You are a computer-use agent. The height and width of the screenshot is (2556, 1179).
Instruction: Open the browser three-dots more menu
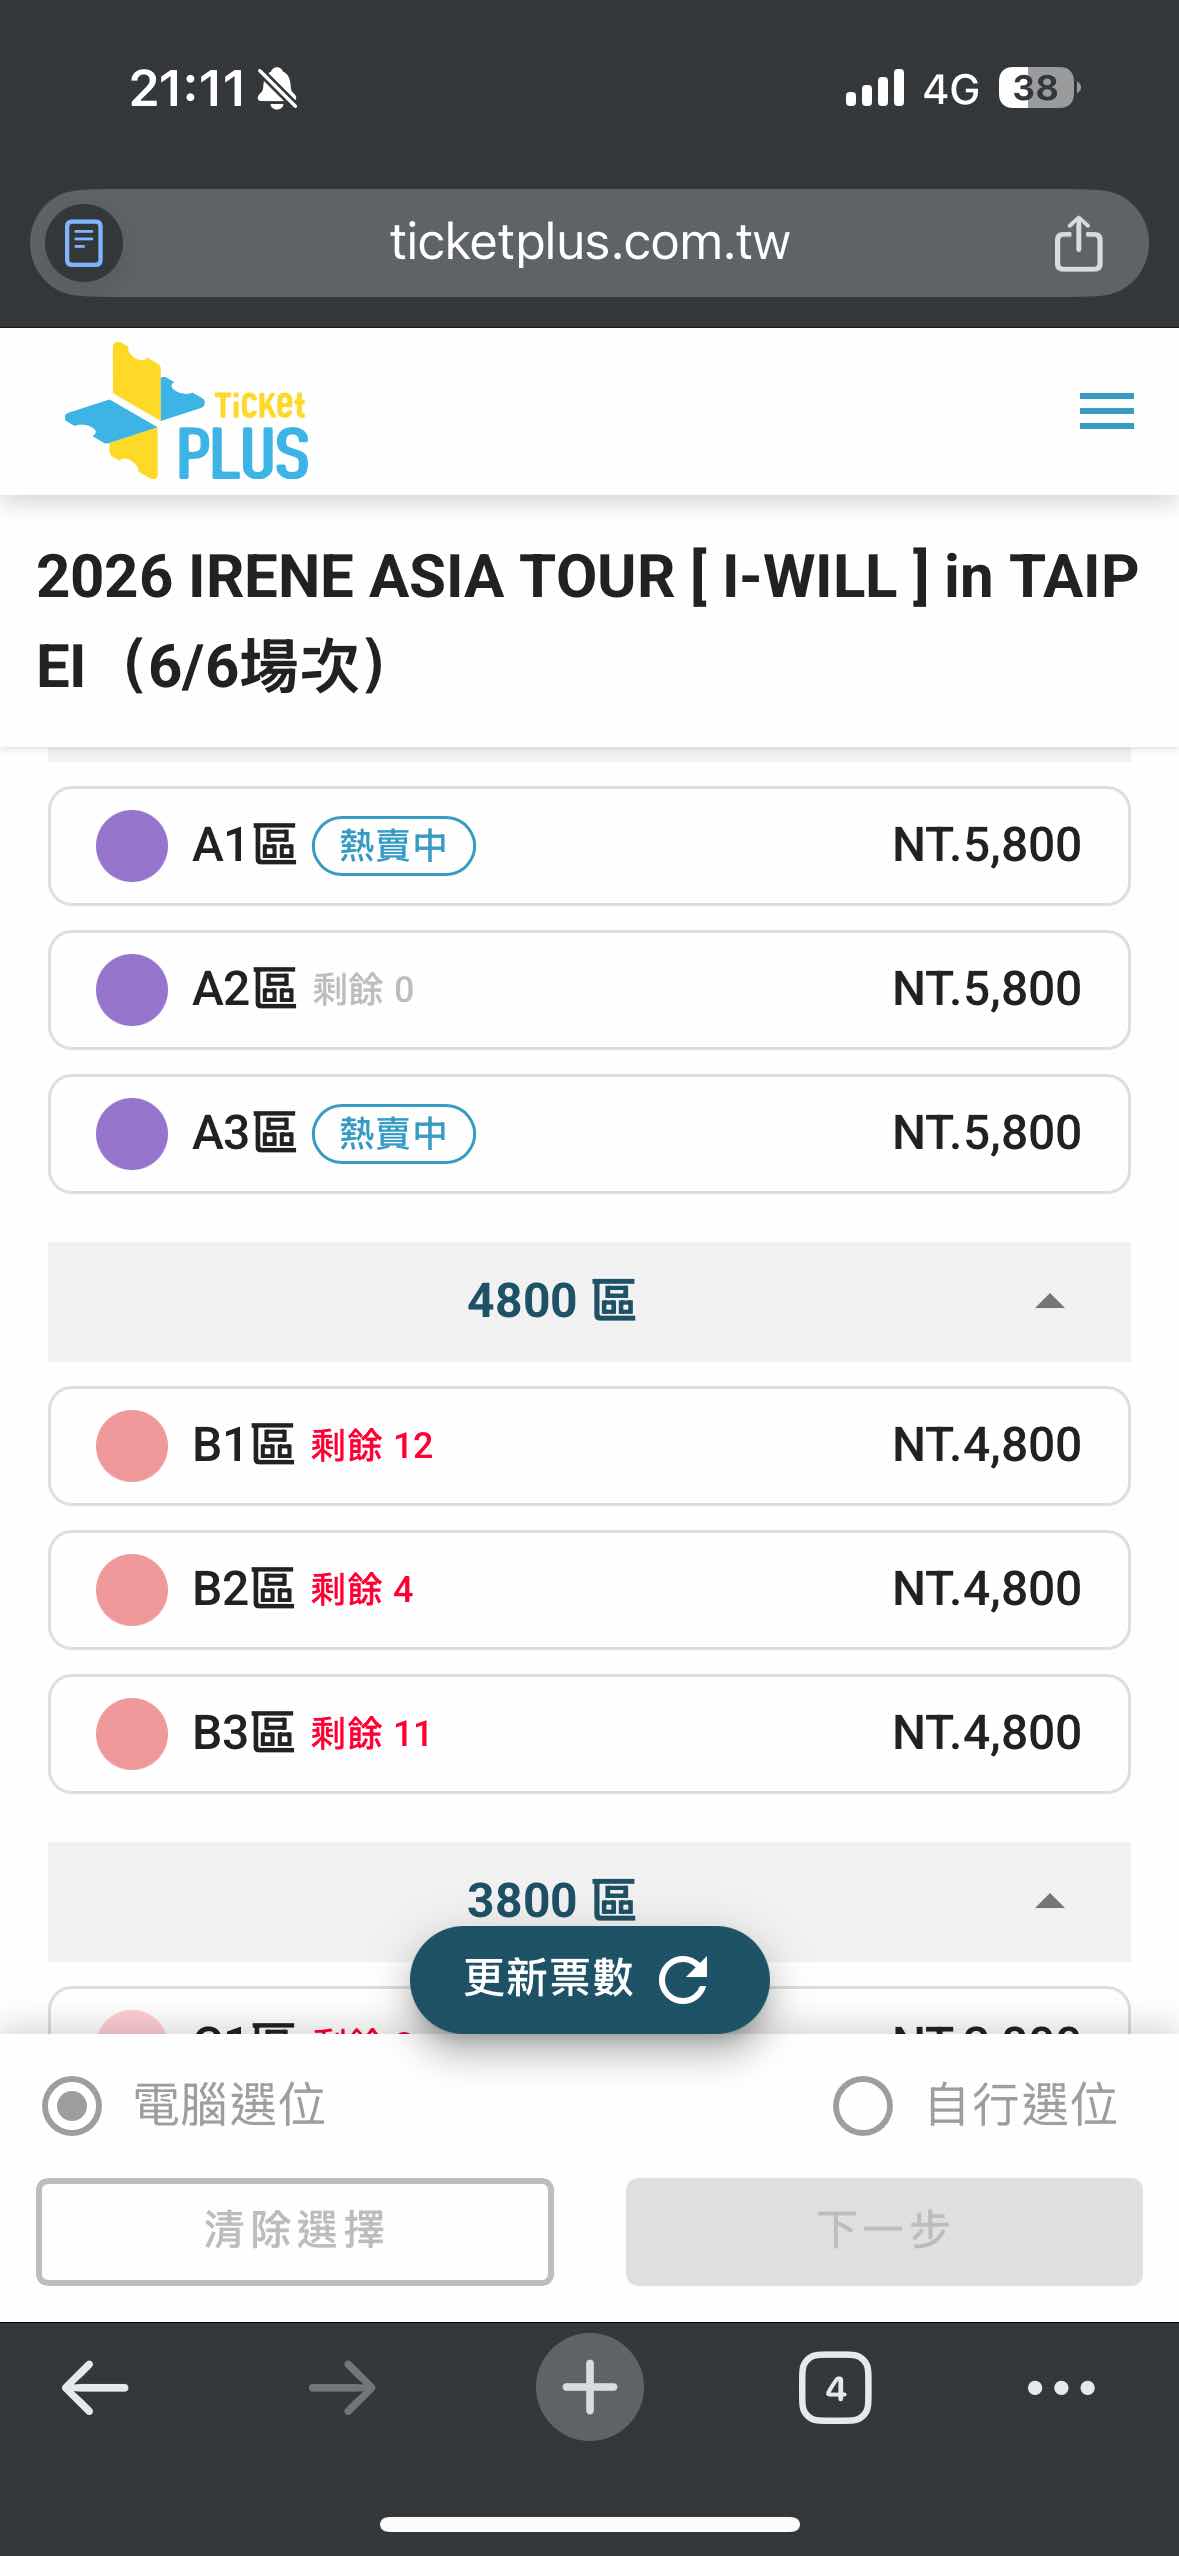click(1061, 2387)
